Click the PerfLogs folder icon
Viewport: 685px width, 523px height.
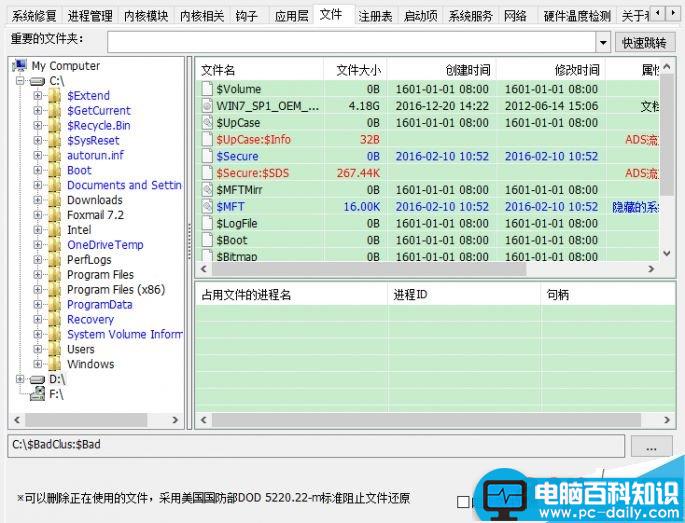[54, 260]
